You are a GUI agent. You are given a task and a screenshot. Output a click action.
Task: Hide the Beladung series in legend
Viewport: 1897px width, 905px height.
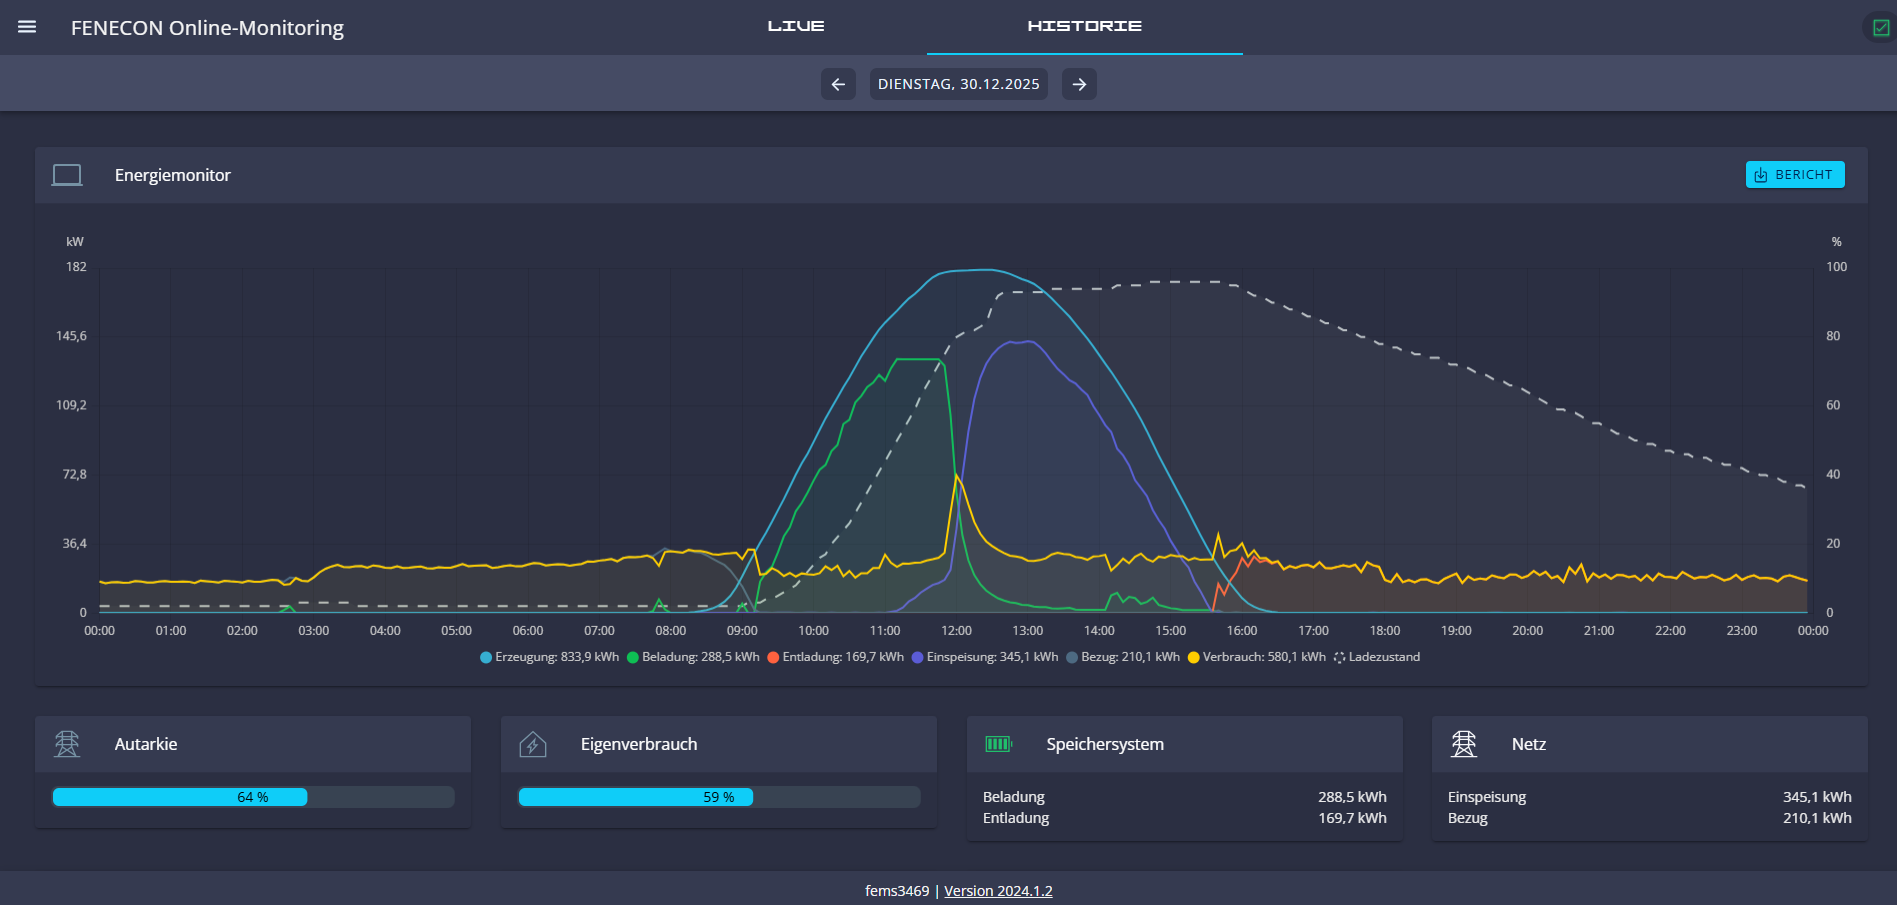pos(693,657)
